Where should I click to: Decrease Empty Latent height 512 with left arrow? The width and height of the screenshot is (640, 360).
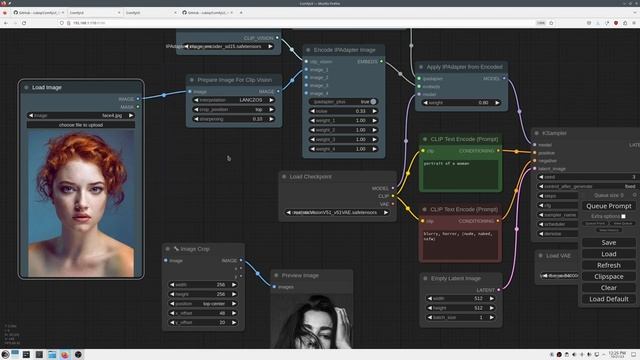[x=429, y=308]
